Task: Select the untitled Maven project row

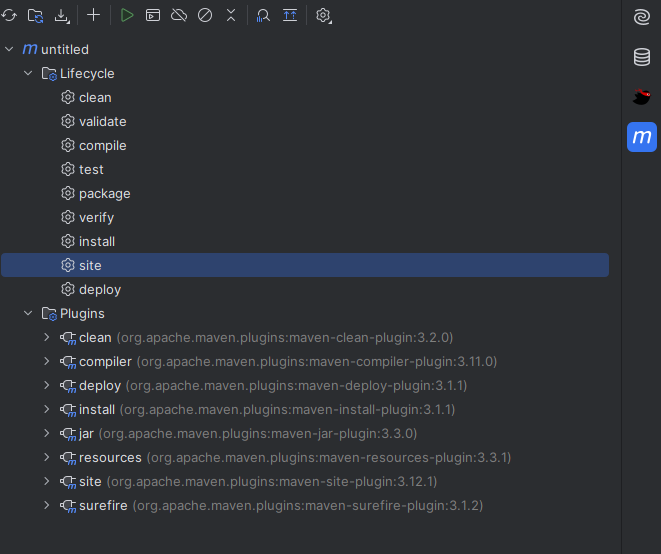Action: click(x=305, y=49)
